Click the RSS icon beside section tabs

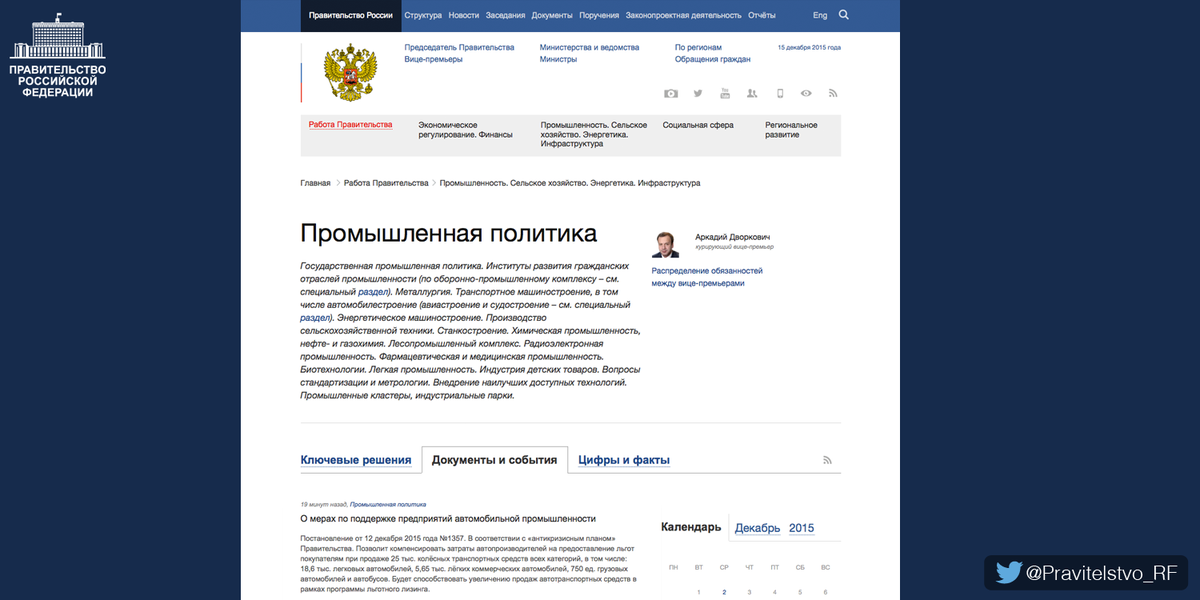point(827,460)
